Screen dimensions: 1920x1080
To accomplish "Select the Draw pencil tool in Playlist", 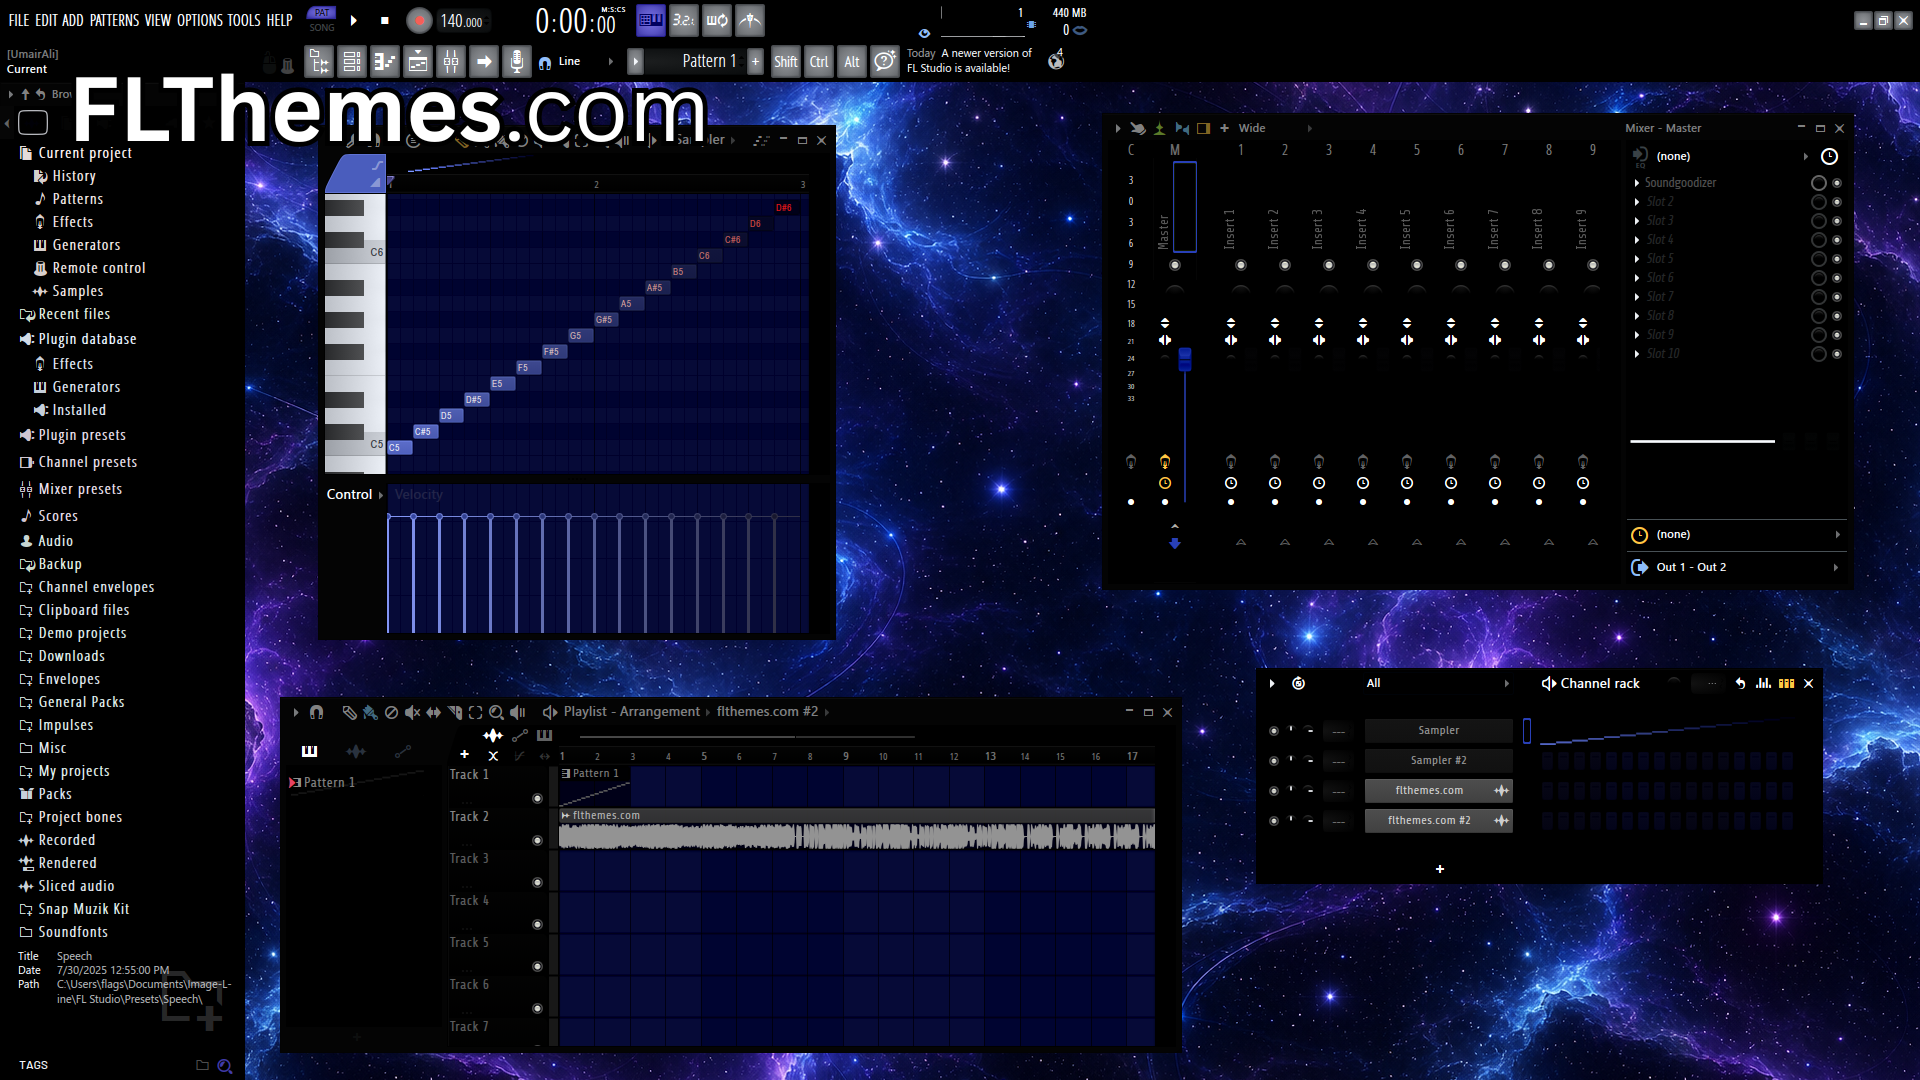I will pyautogui.click(x=349, y=712).
